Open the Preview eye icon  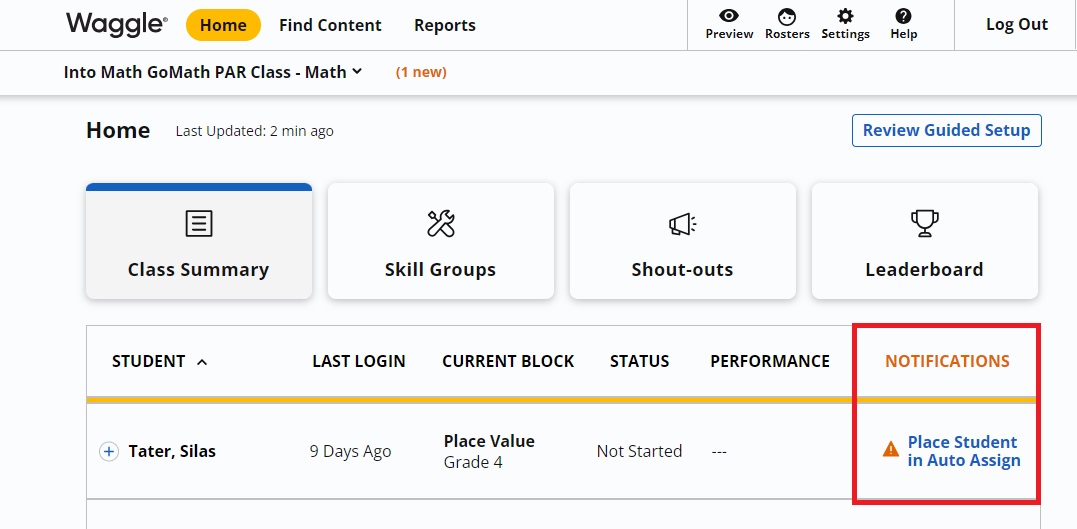729,16
